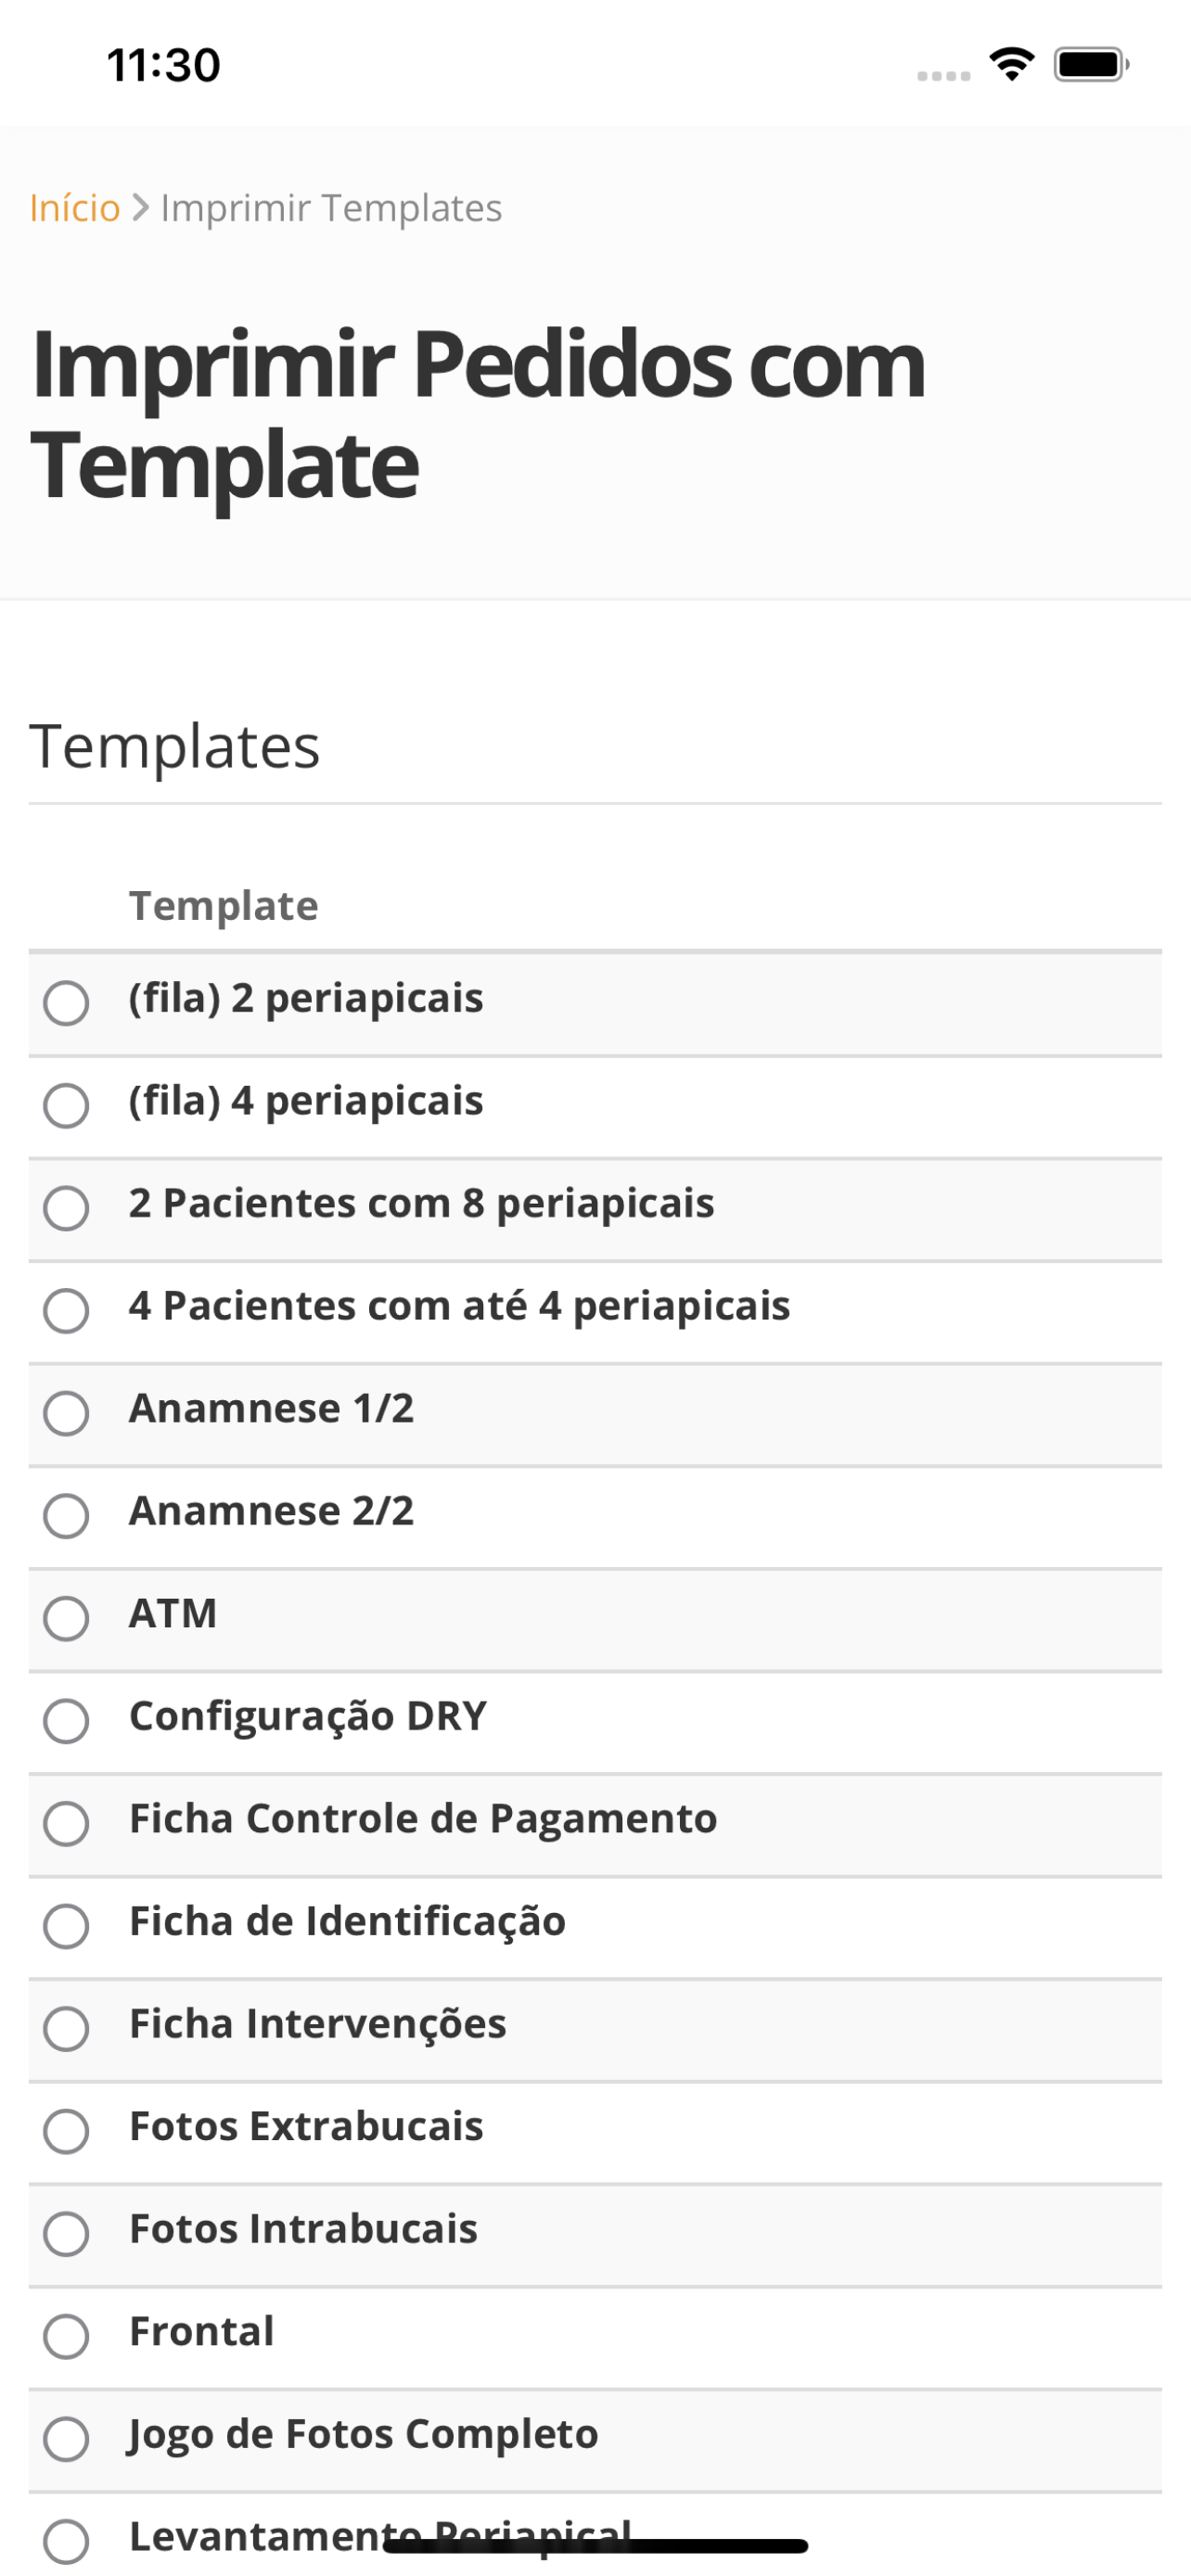
Task: Pick the ATM template radio button
Action: point(66,1618)
